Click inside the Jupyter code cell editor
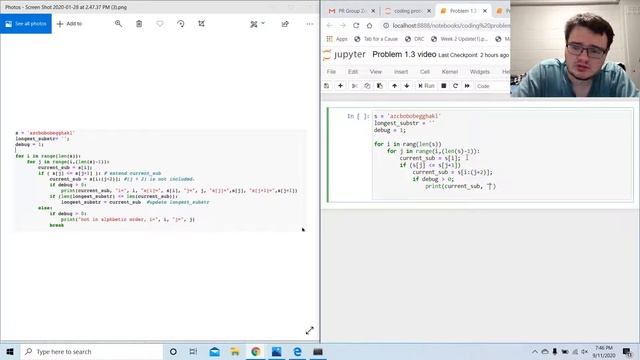The height and width of the screenshot is (360, 640). click(x=502, y=154)
